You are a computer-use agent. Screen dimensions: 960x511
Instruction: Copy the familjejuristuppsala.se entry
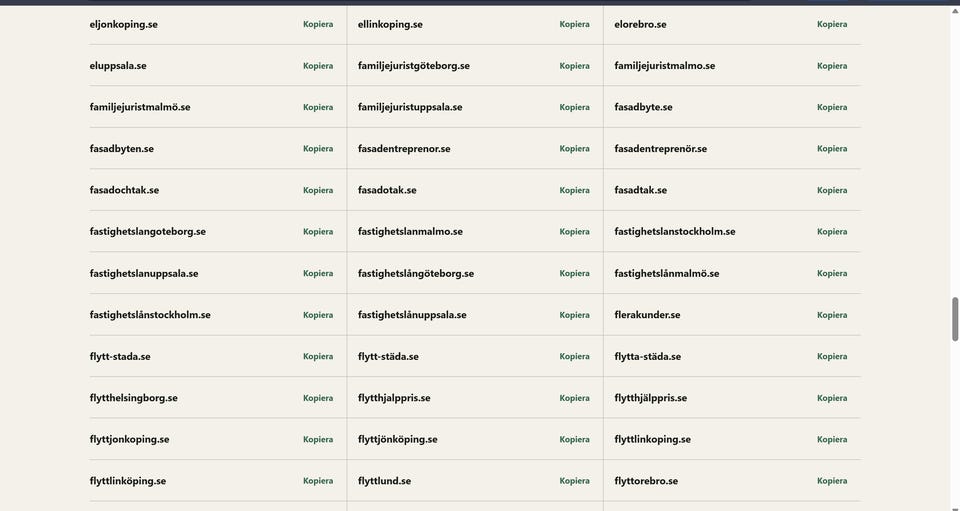coord(574,107)
